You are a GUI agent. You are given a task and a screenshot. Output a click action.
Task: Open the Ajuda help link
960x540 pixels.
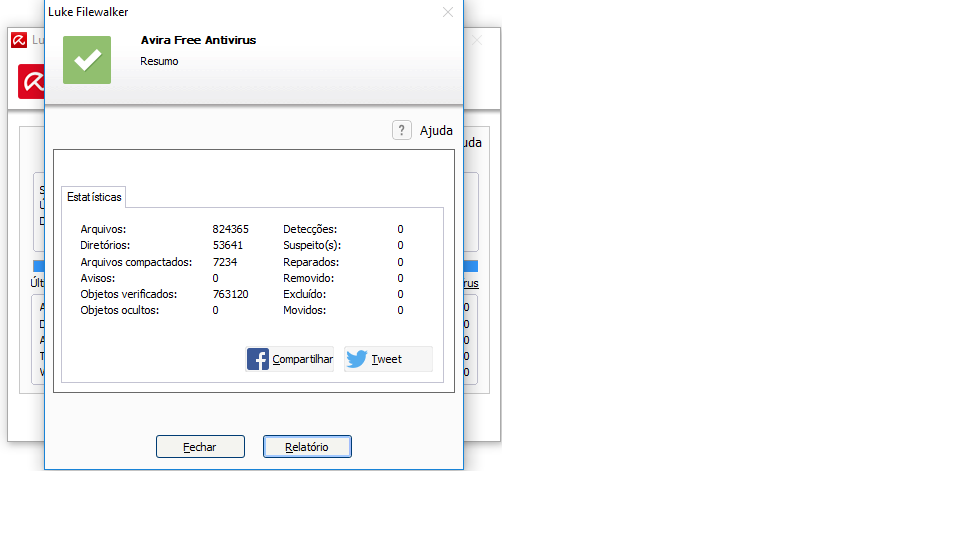[436, 130]
